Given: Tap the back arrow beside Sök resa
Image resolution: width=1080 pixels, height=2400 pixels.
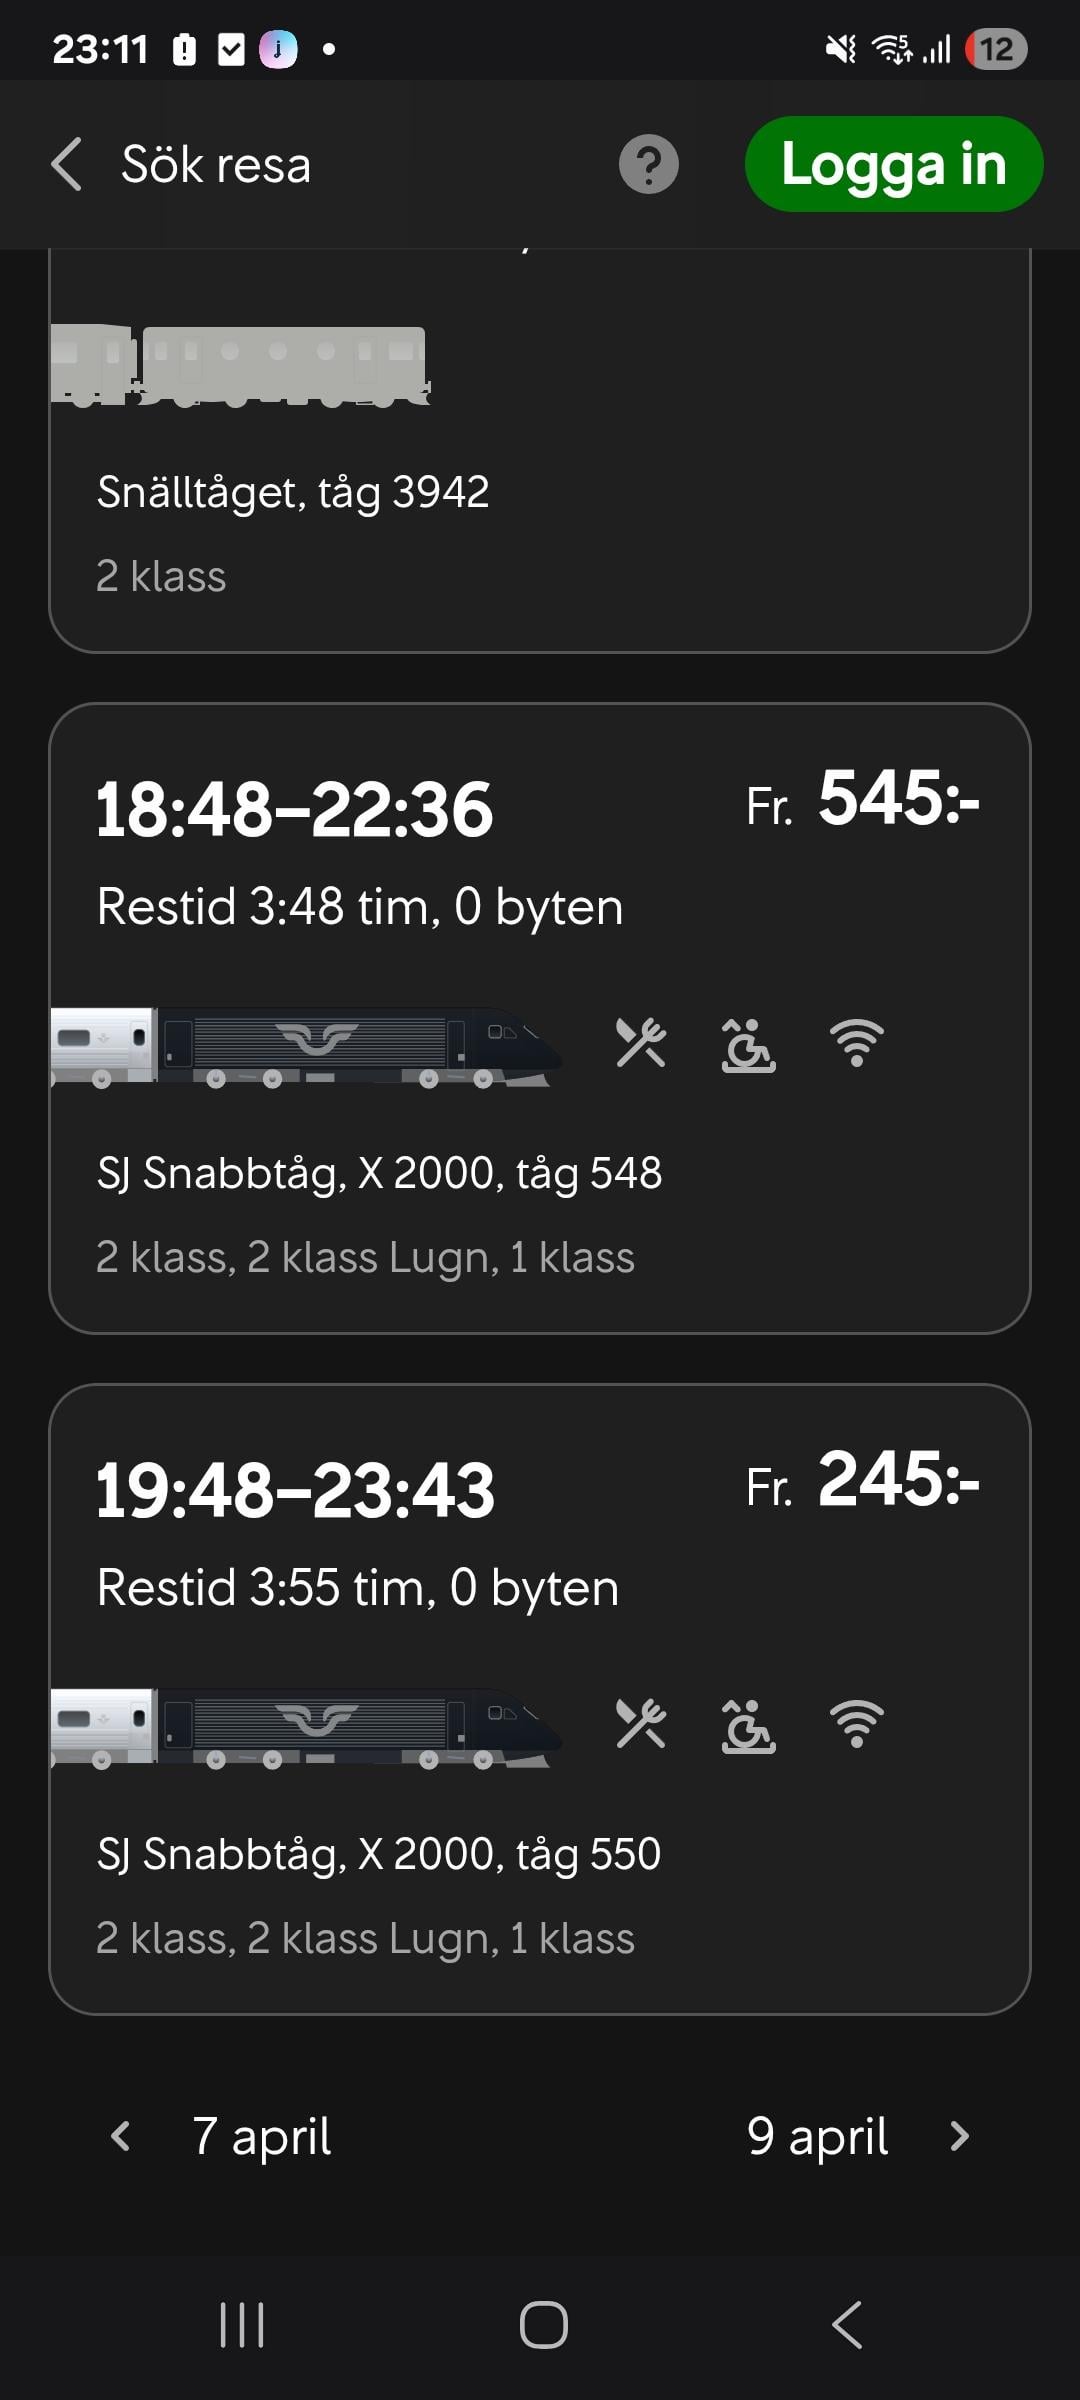Looking at the screenshot, I should coord(67,165).
